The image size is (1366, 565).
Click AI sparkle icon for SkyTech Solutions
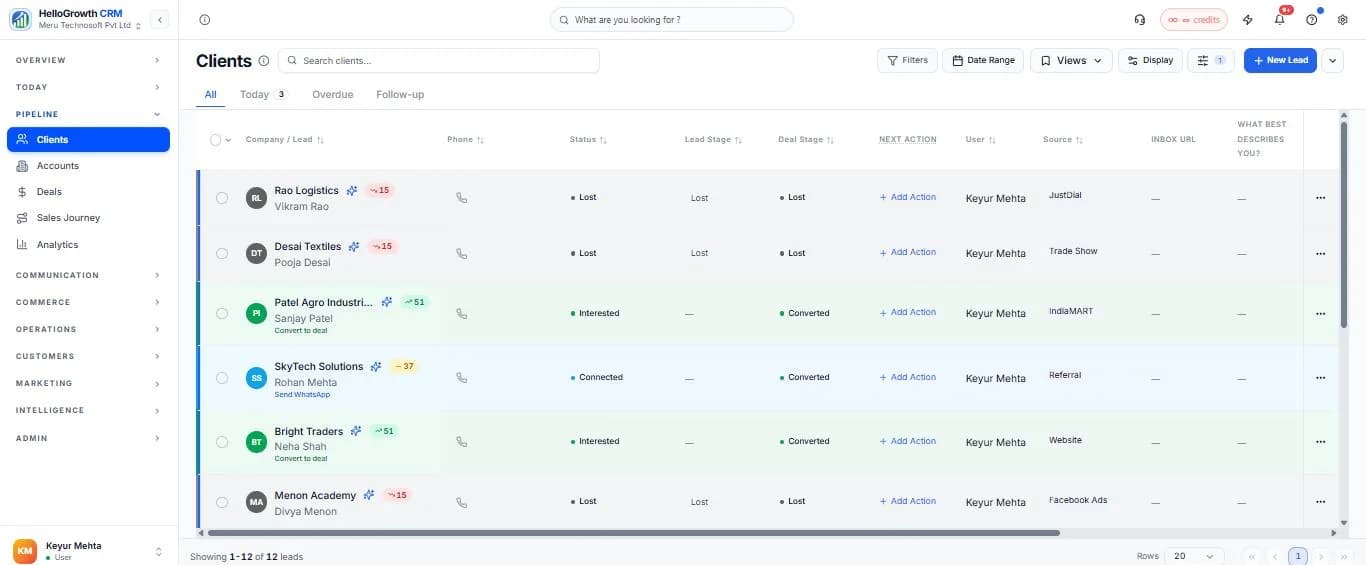click(x=376, y=367)
